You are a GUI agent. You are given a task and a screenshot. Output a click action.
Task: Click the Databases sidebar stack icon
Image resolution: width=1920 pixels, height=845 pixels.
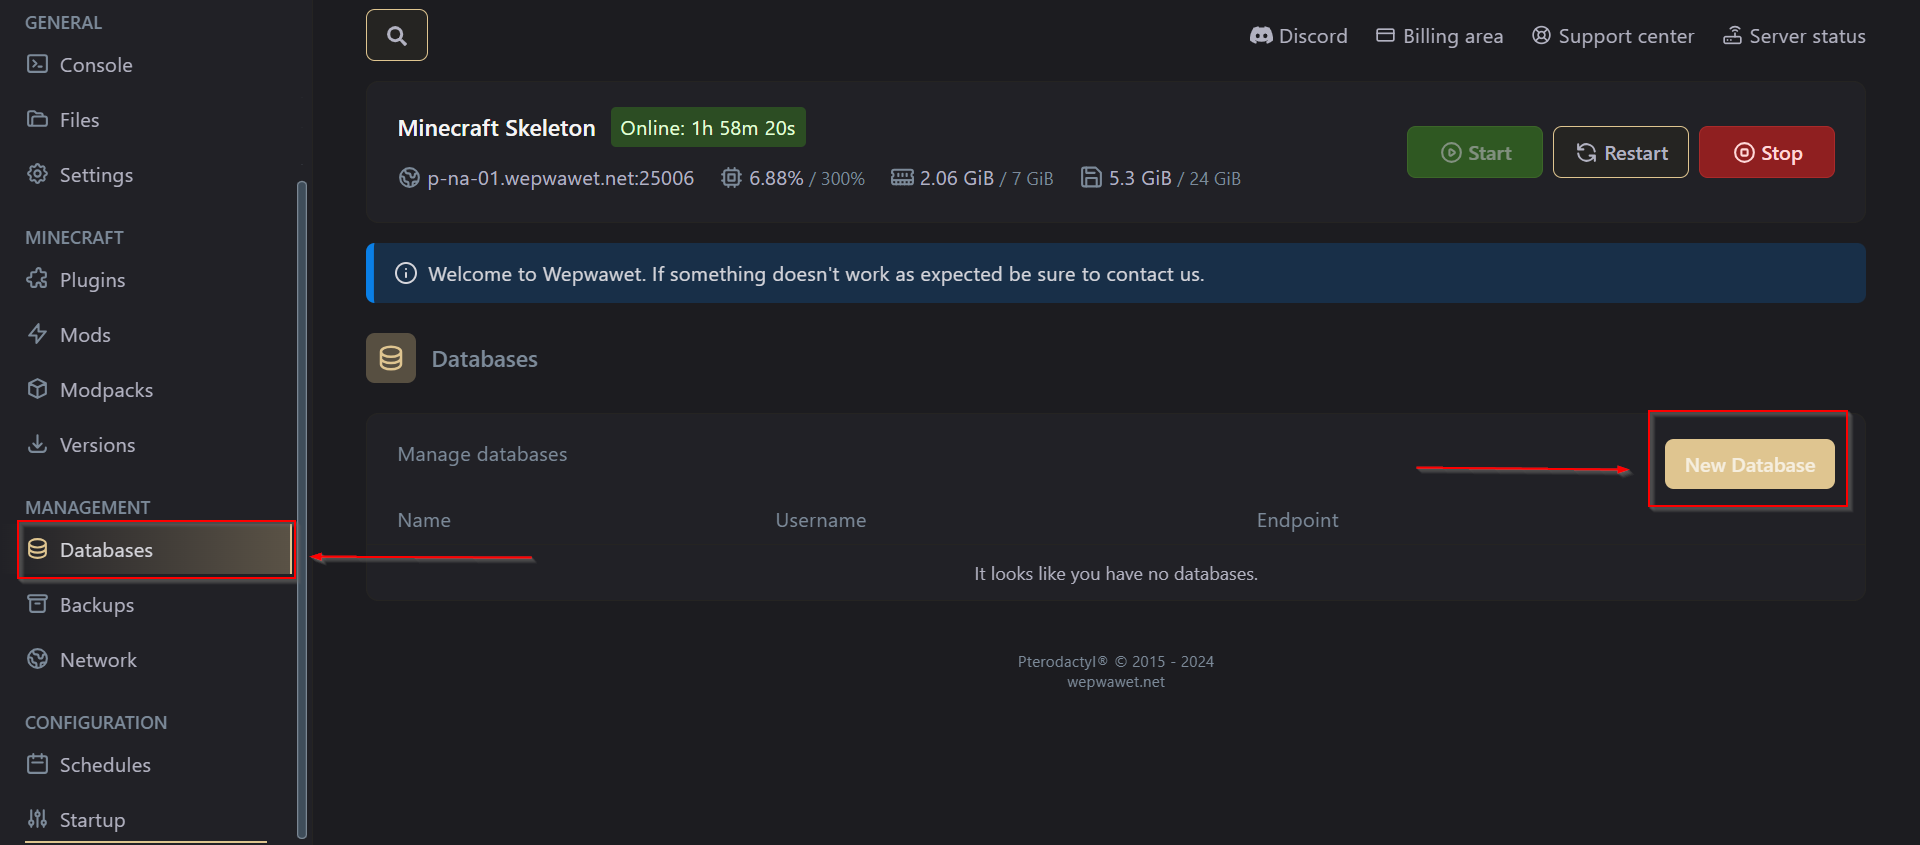37,549
